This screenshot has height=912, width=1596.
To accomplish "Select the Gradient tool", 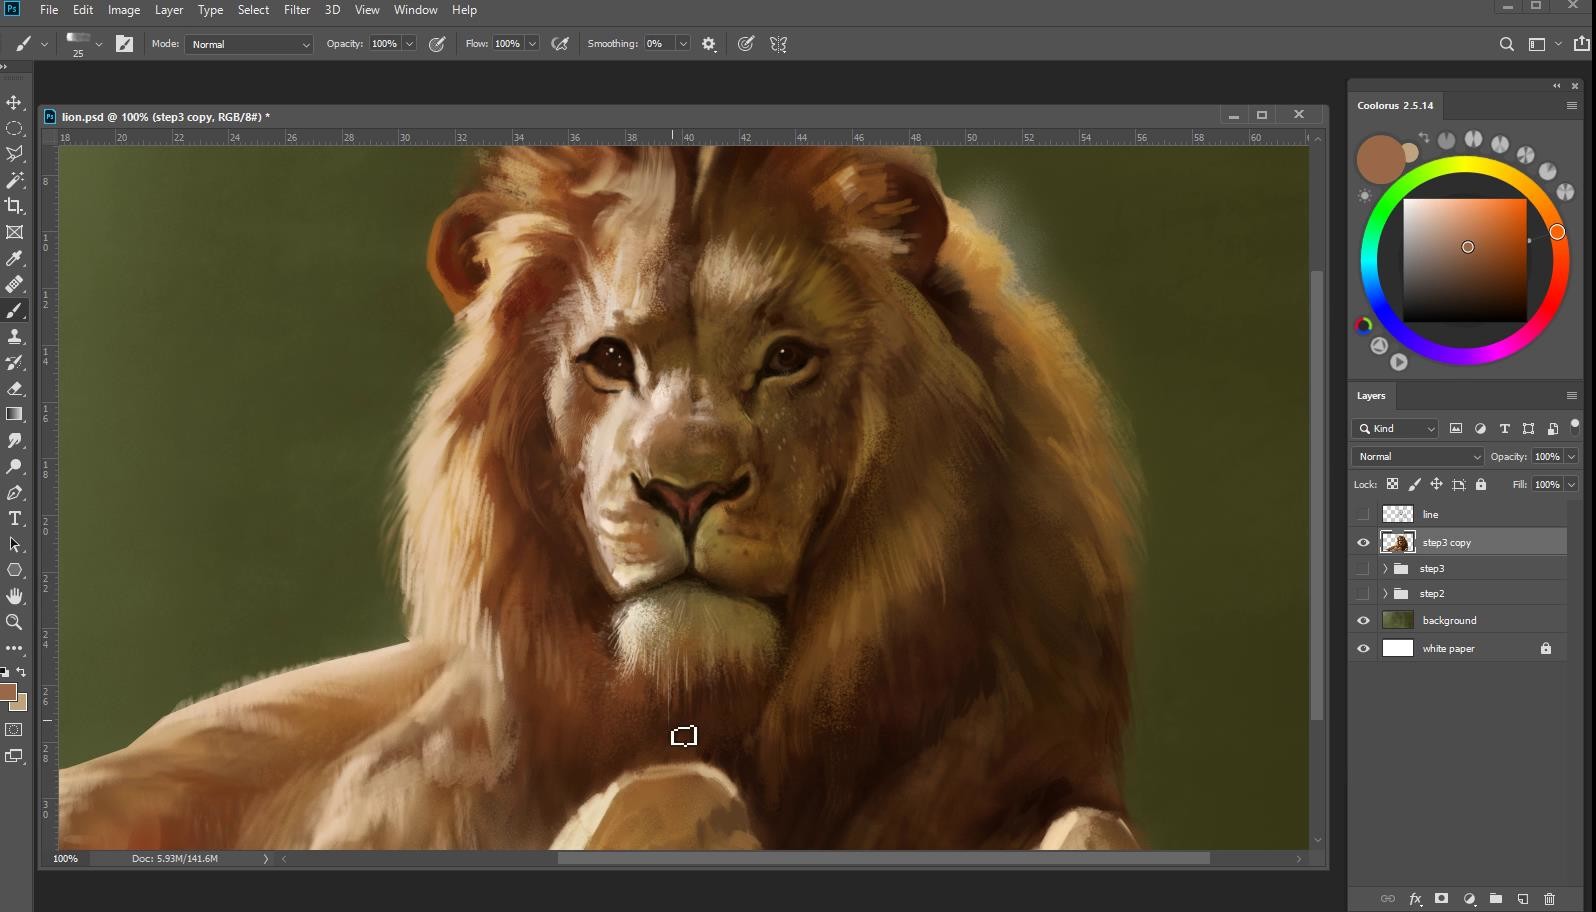I will point(14,414).
